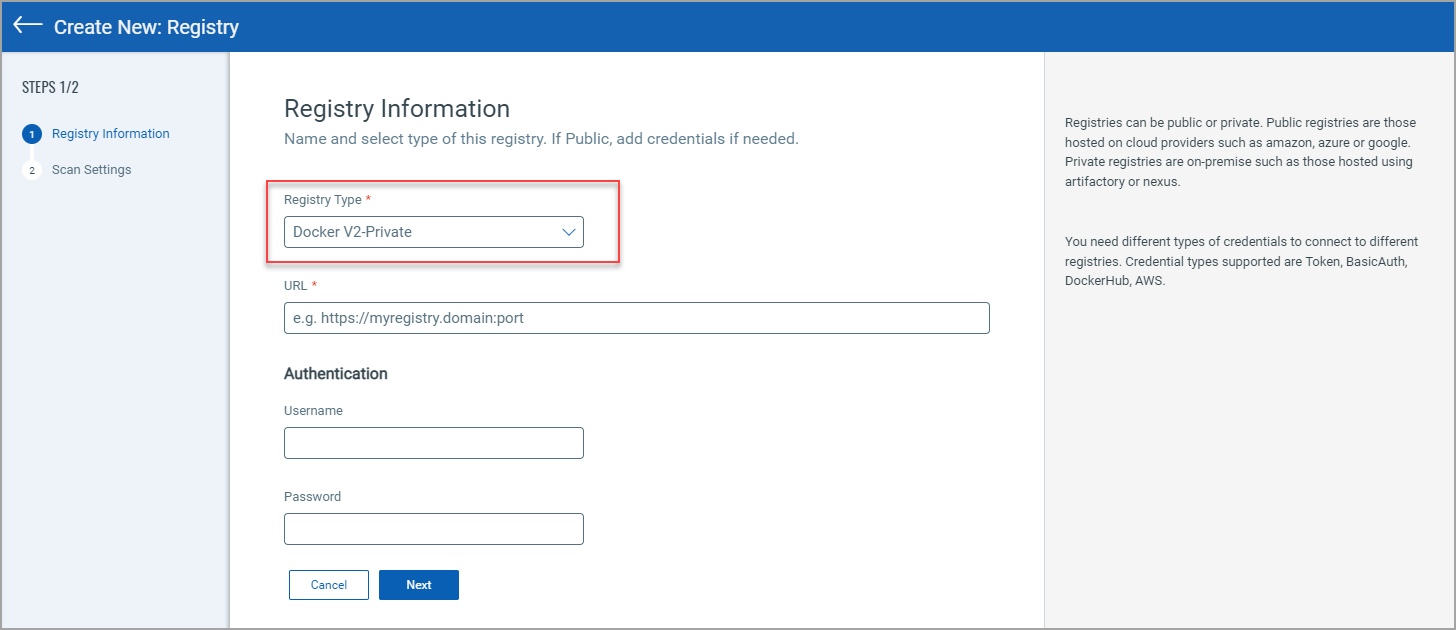Open the Registry Type dropdown
Screen dimensions: 1456x630
[x=434, y=232]
